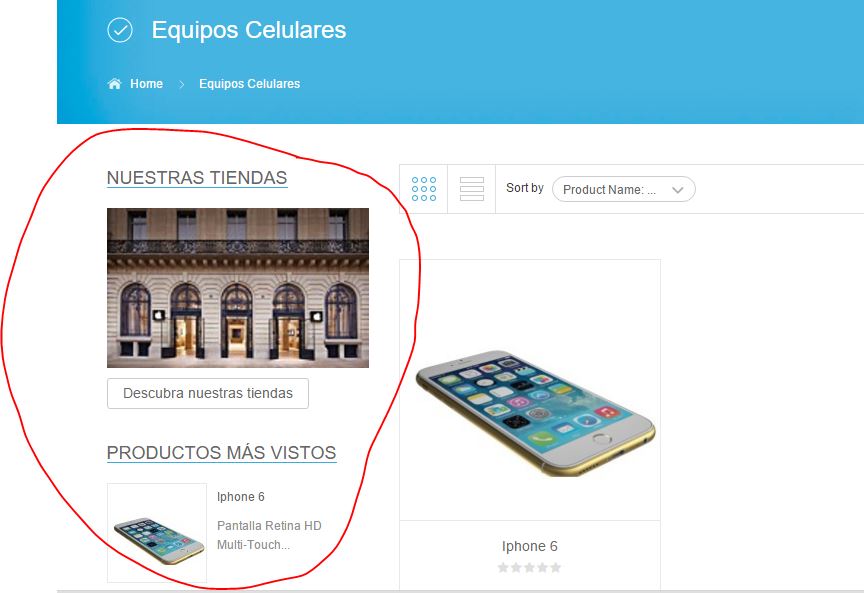Switch to grid view layout
864x593 pixels.
click(424, 189)
